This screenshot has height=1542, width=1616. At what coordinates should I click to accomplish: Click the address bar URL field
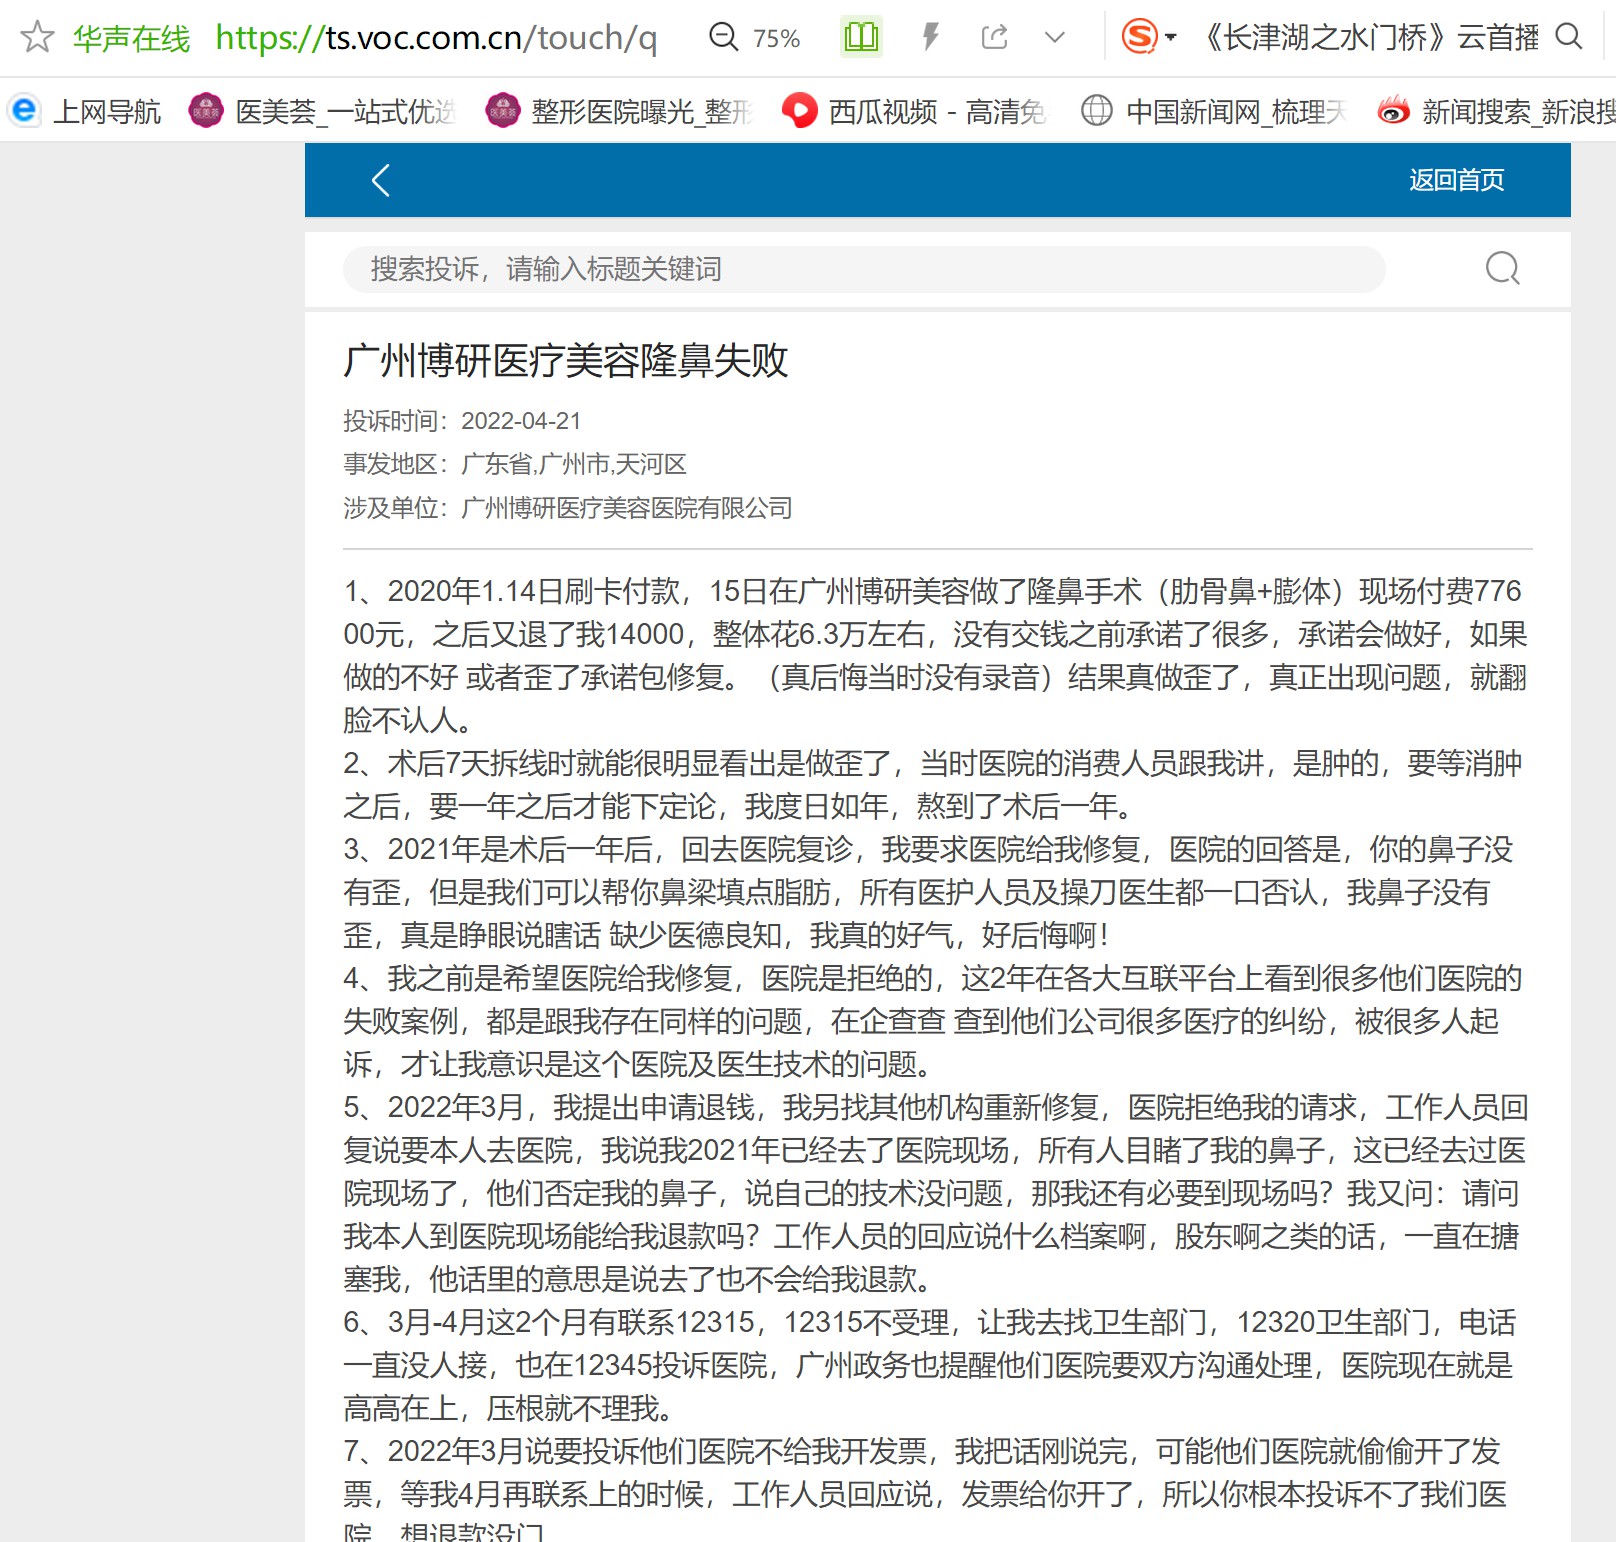(436, 38)
